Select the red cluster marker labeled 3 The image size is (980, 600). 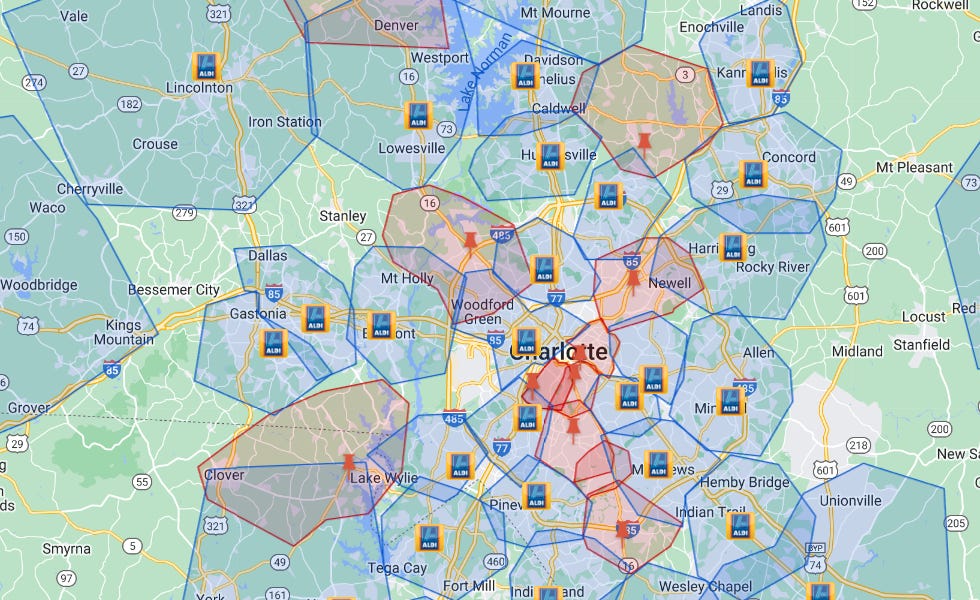coord(685,74)
